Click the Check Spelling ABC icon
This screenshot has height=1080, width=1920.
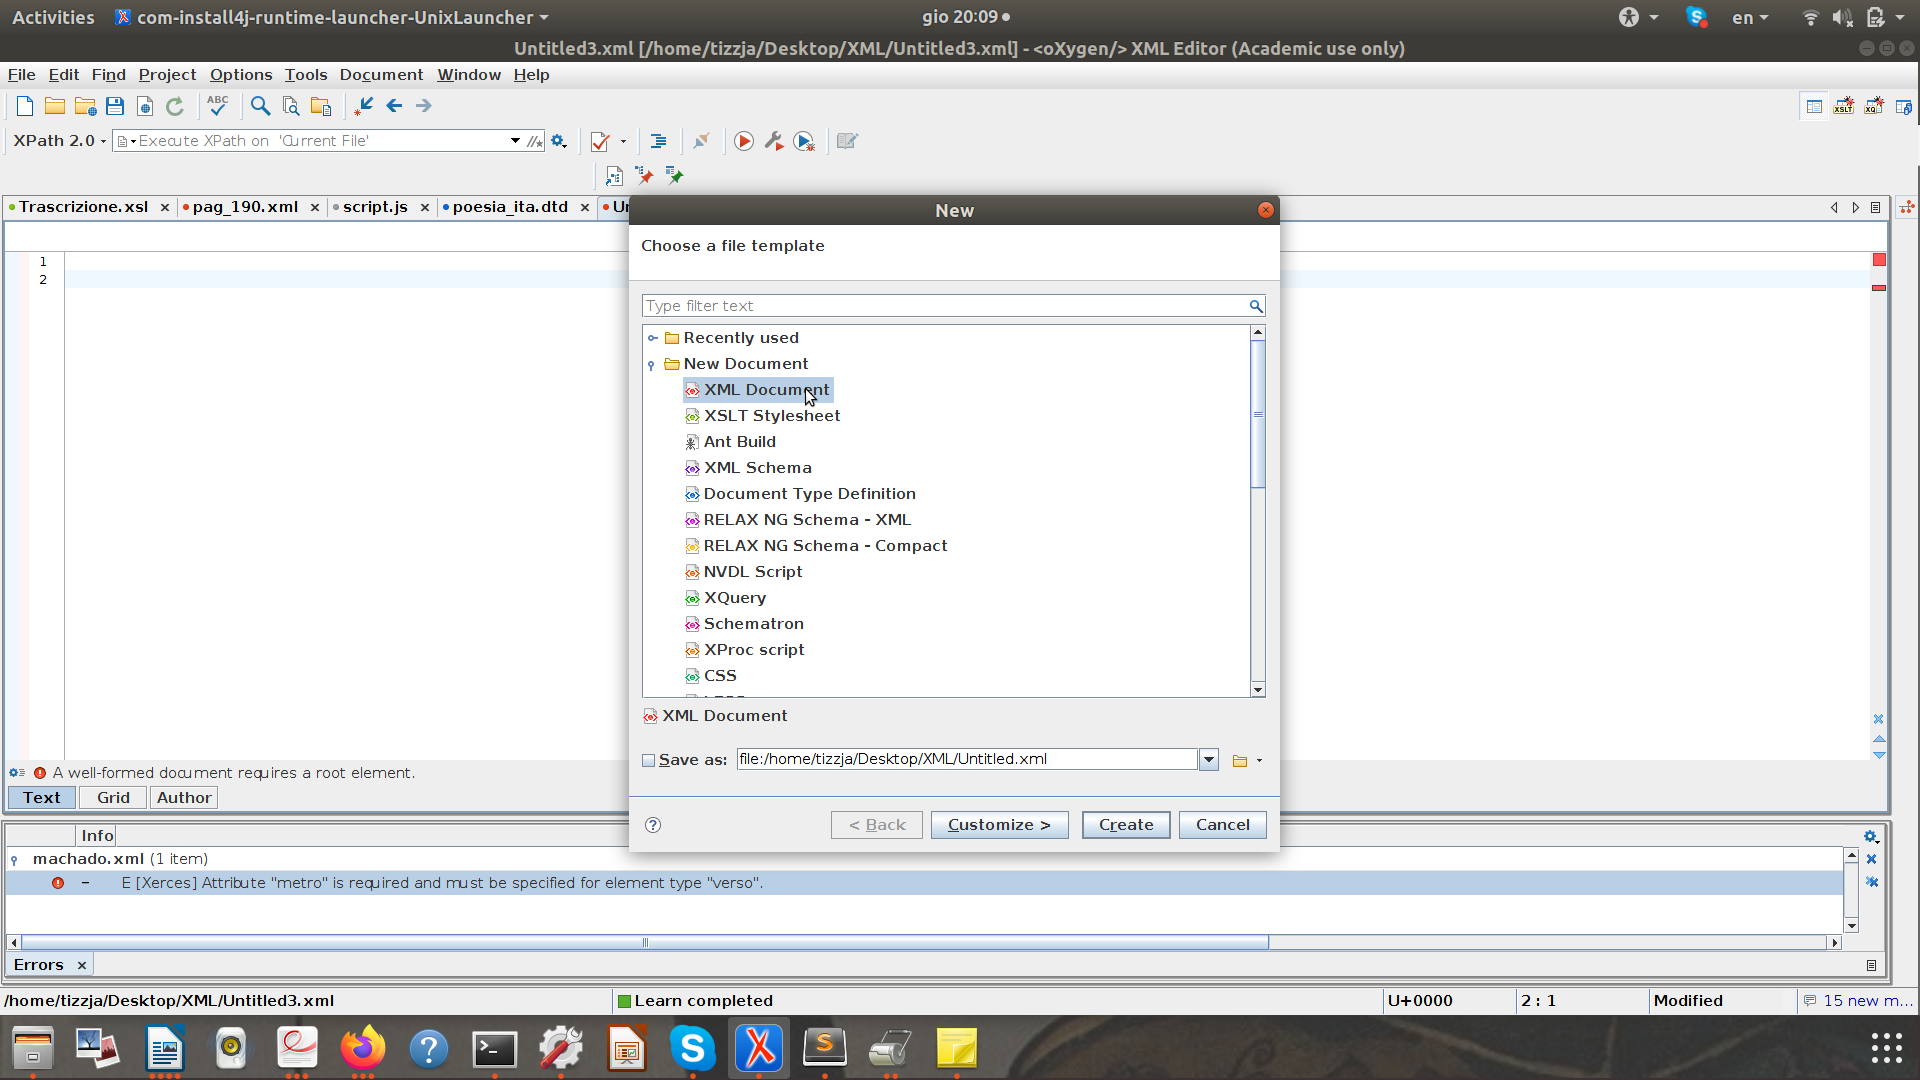click(218, 105)
